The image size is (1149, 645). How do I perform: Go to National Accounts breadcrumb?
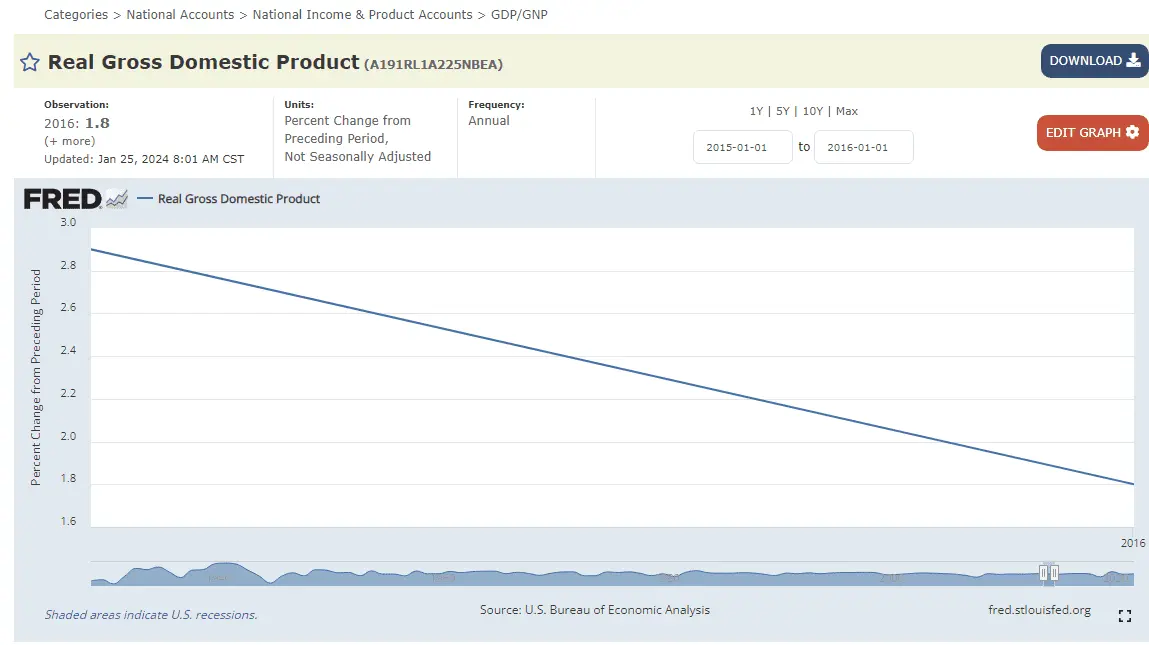pyautogui.click(x=180, y=15)
